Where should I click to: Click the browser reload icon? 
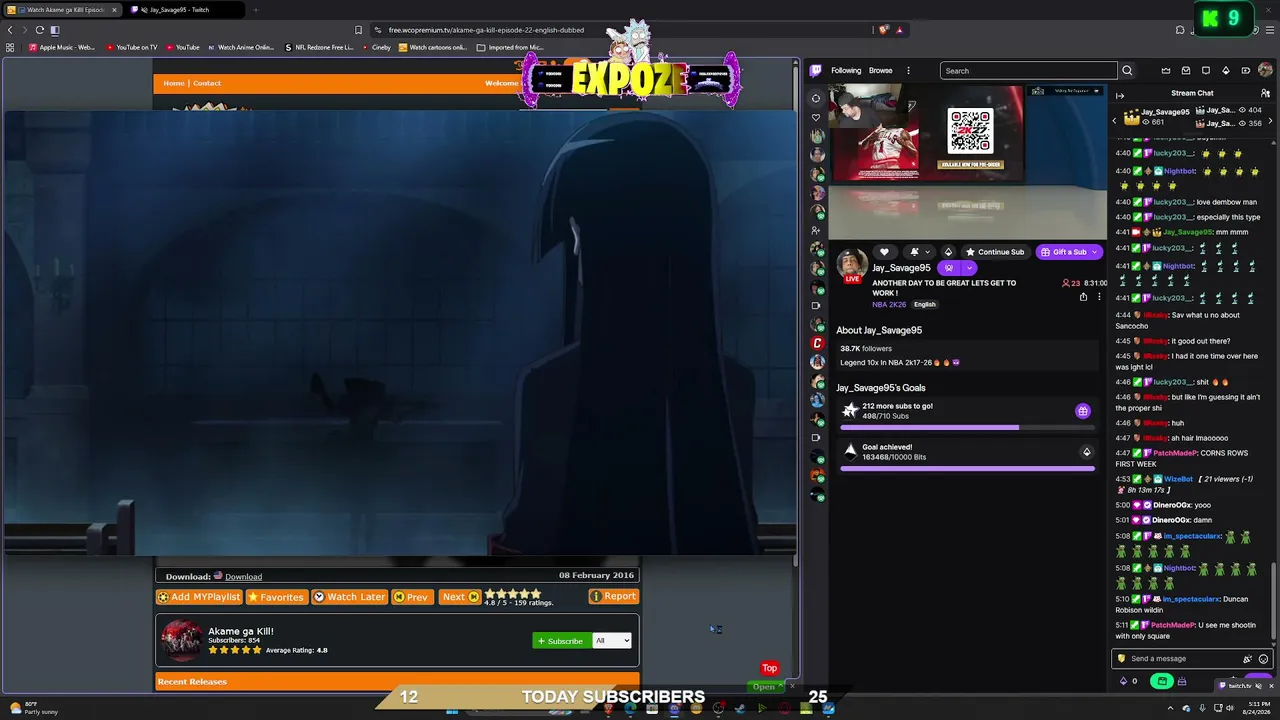[40, 30]
